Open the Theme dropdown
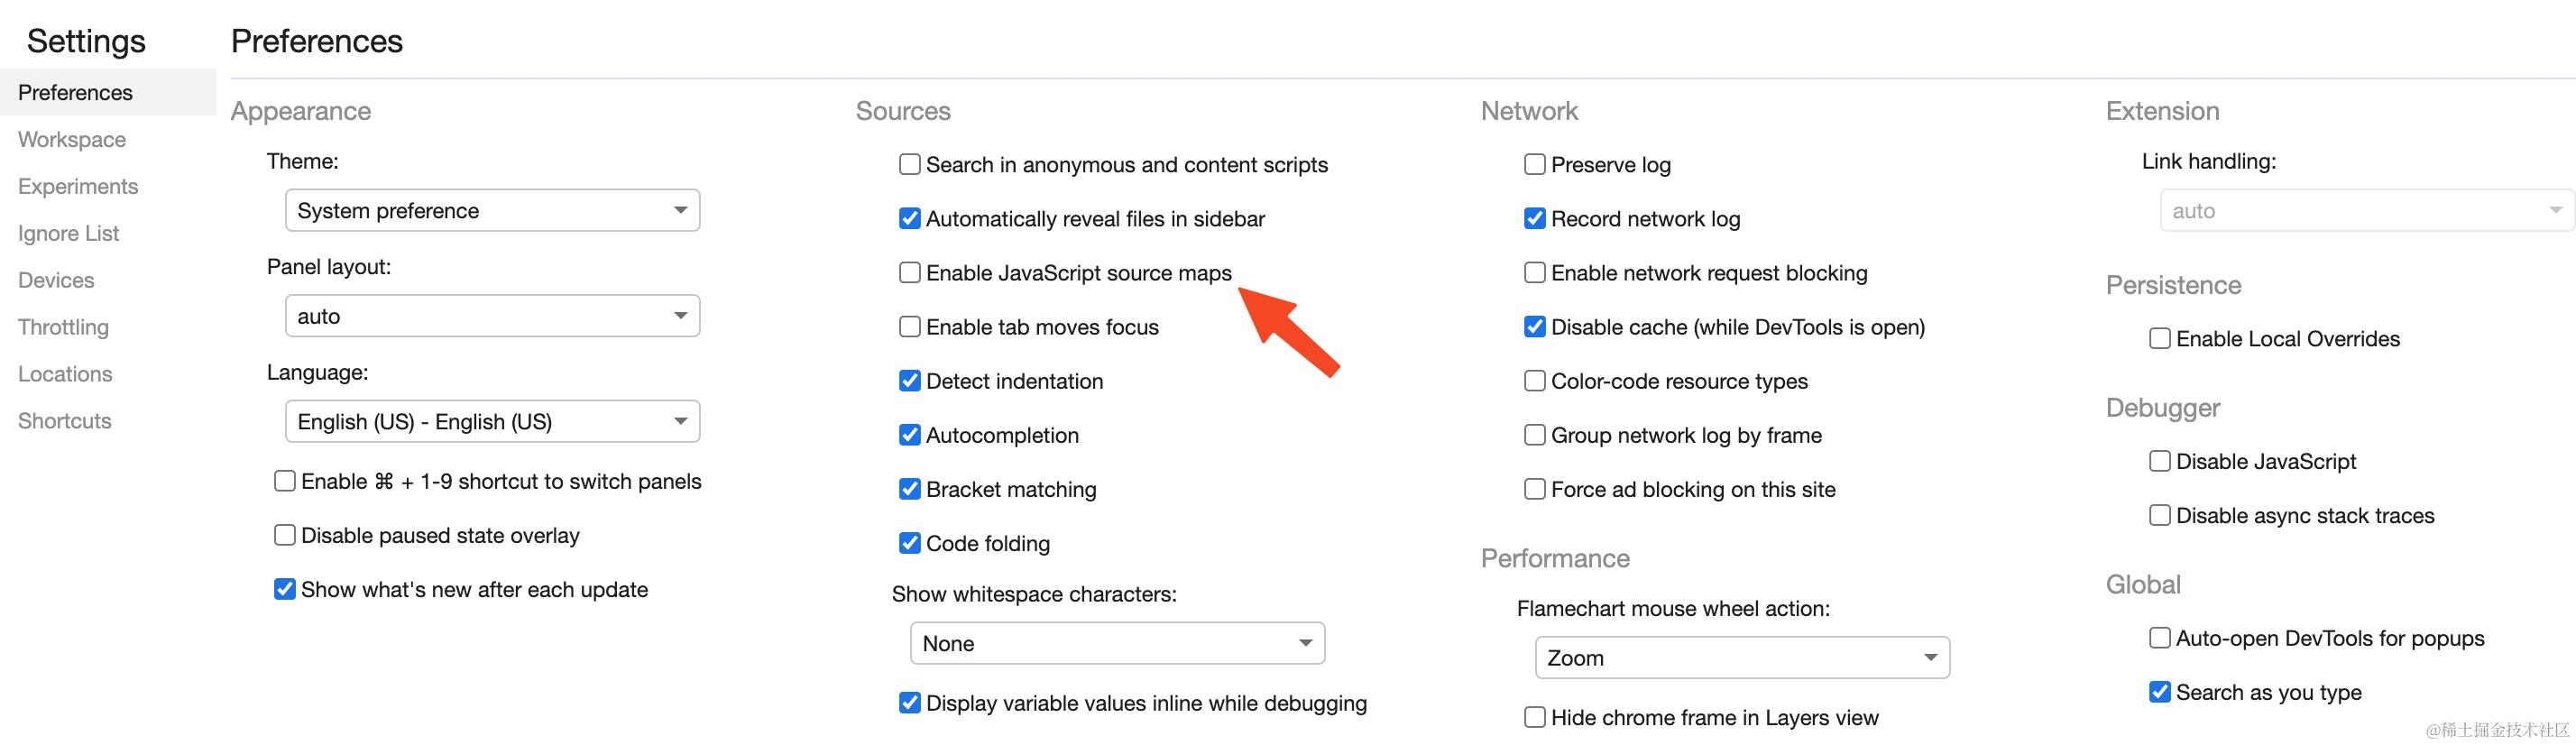 tap(492, 211)
